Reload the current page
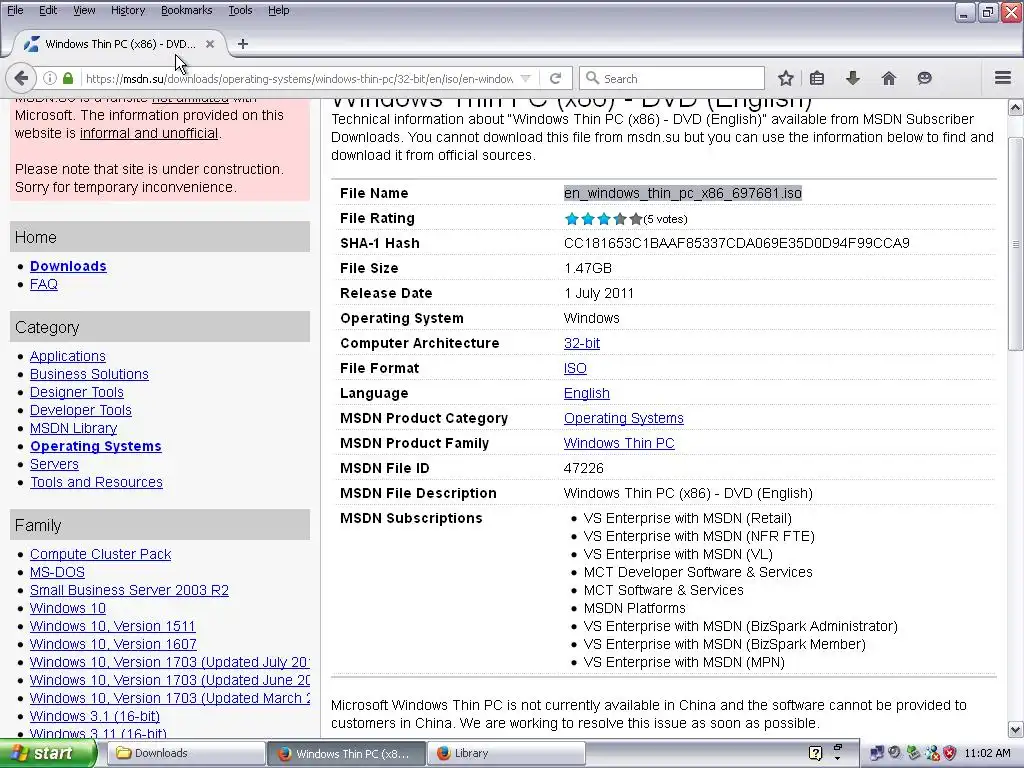 click(556, 78)
